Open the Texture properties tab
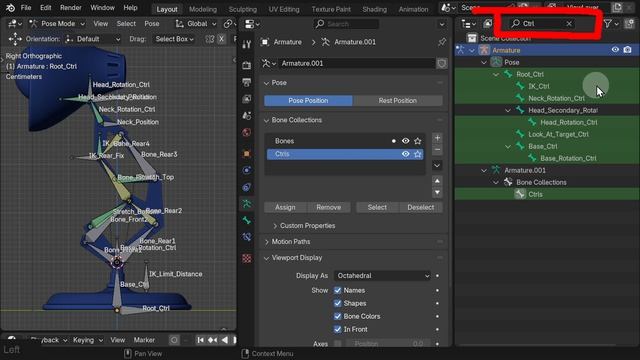Image resolution: width=640 pixels, height=360 pixels. pos(247,258)
